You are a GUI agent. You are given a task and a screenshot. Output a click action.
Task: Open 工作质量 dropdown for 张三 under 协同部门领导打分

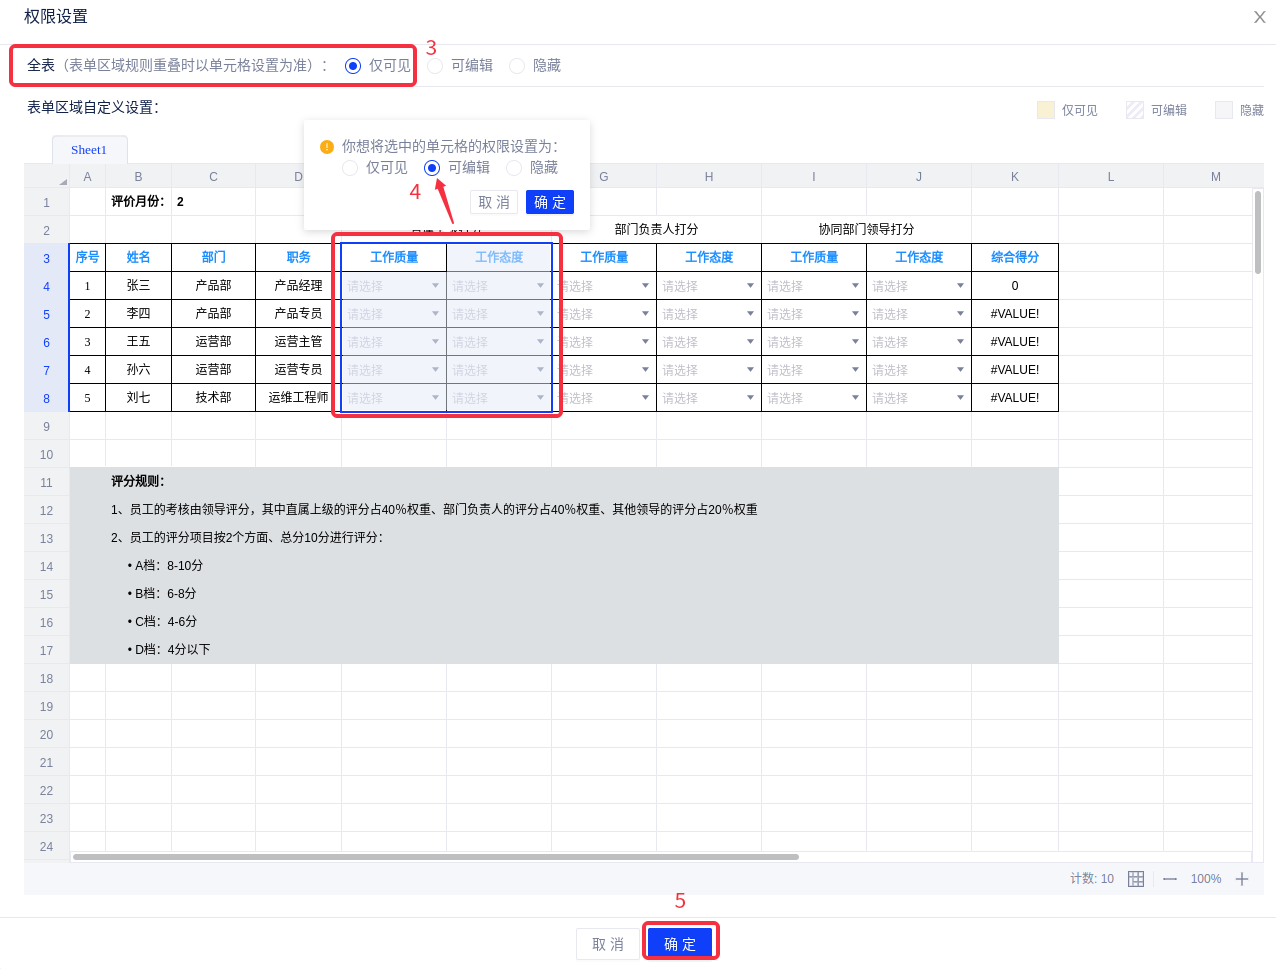[855, 286]
